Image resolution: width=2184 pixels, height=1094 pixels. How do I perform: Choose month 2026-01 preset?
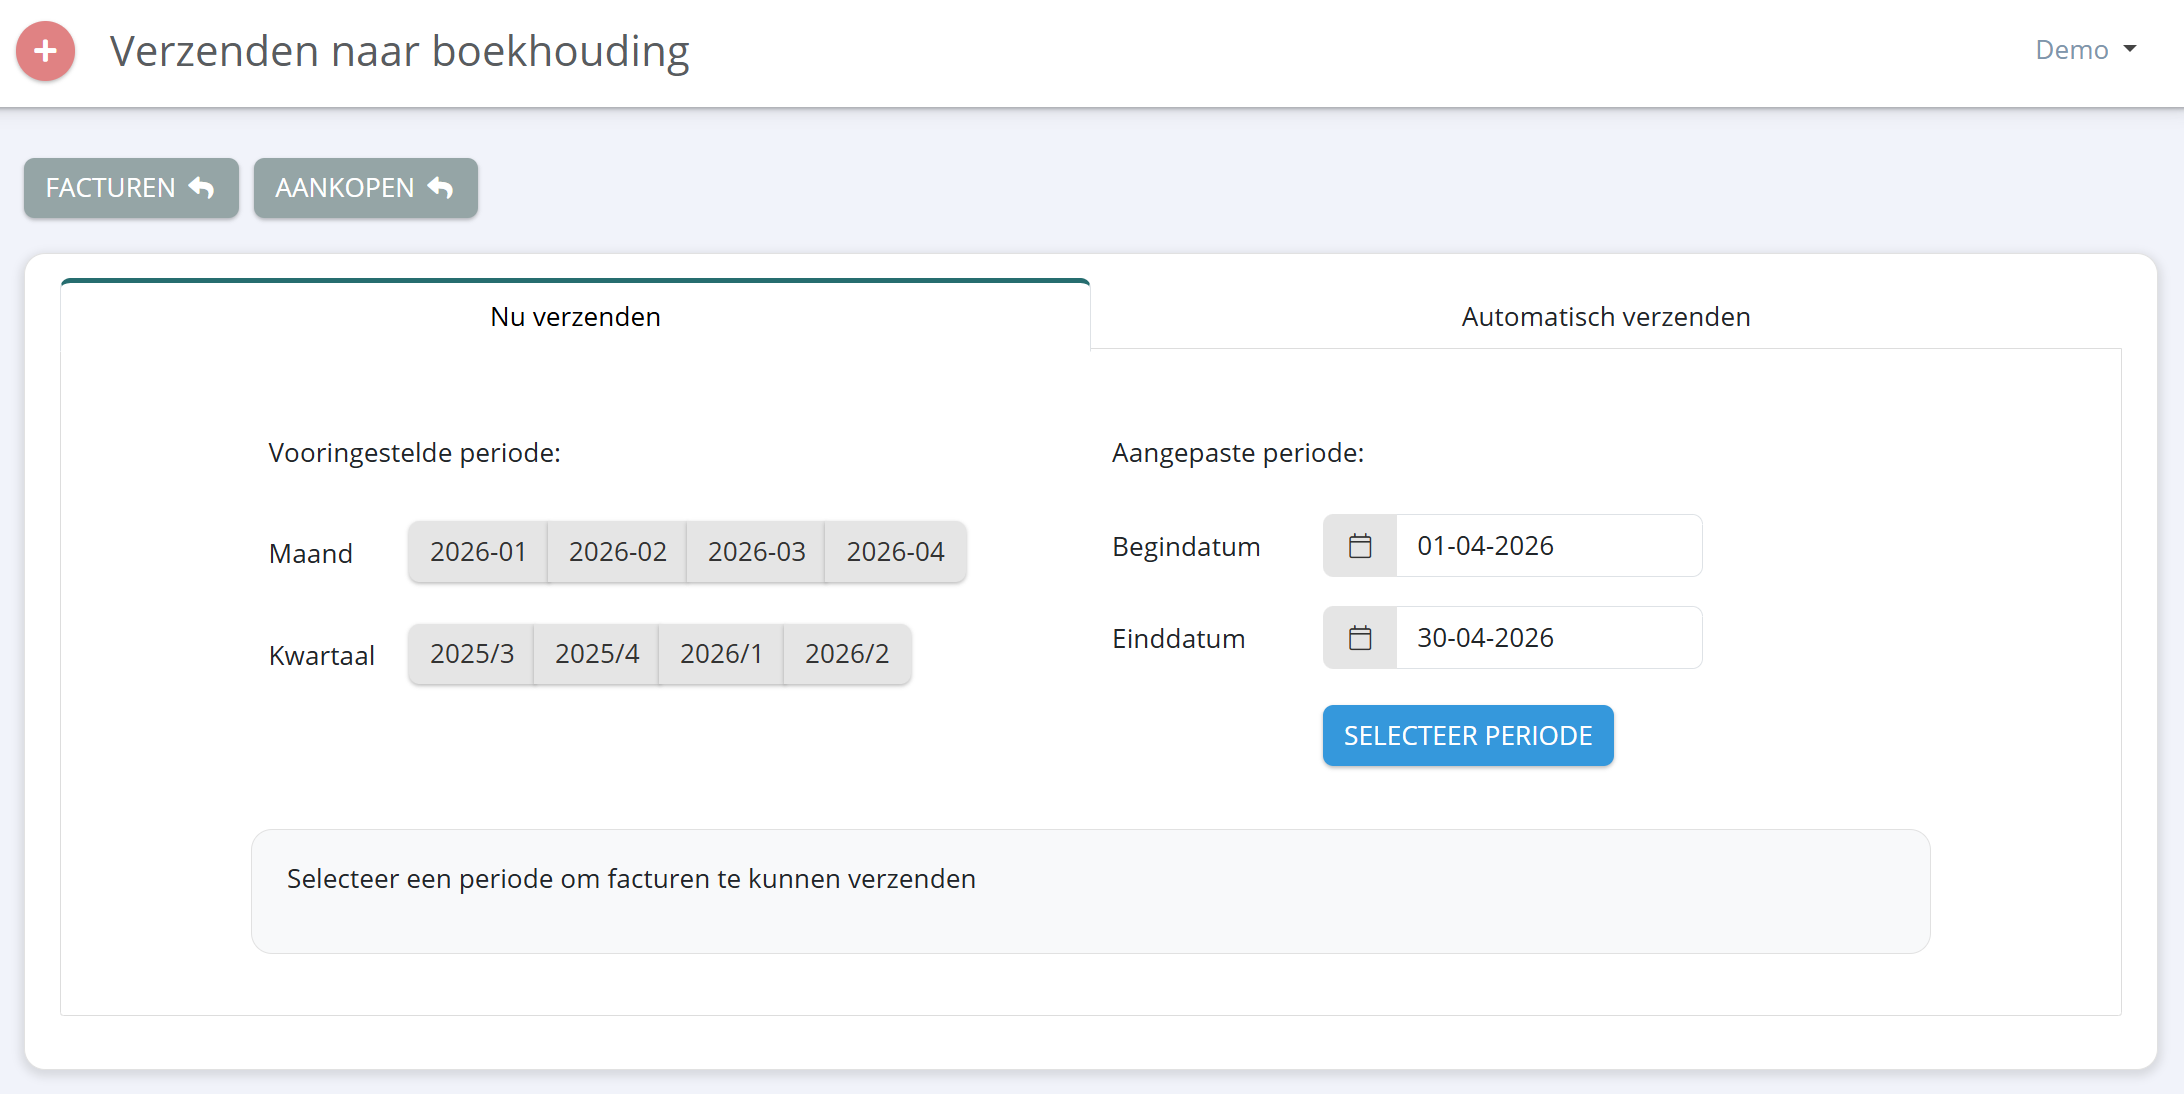(x=478, y=552)
